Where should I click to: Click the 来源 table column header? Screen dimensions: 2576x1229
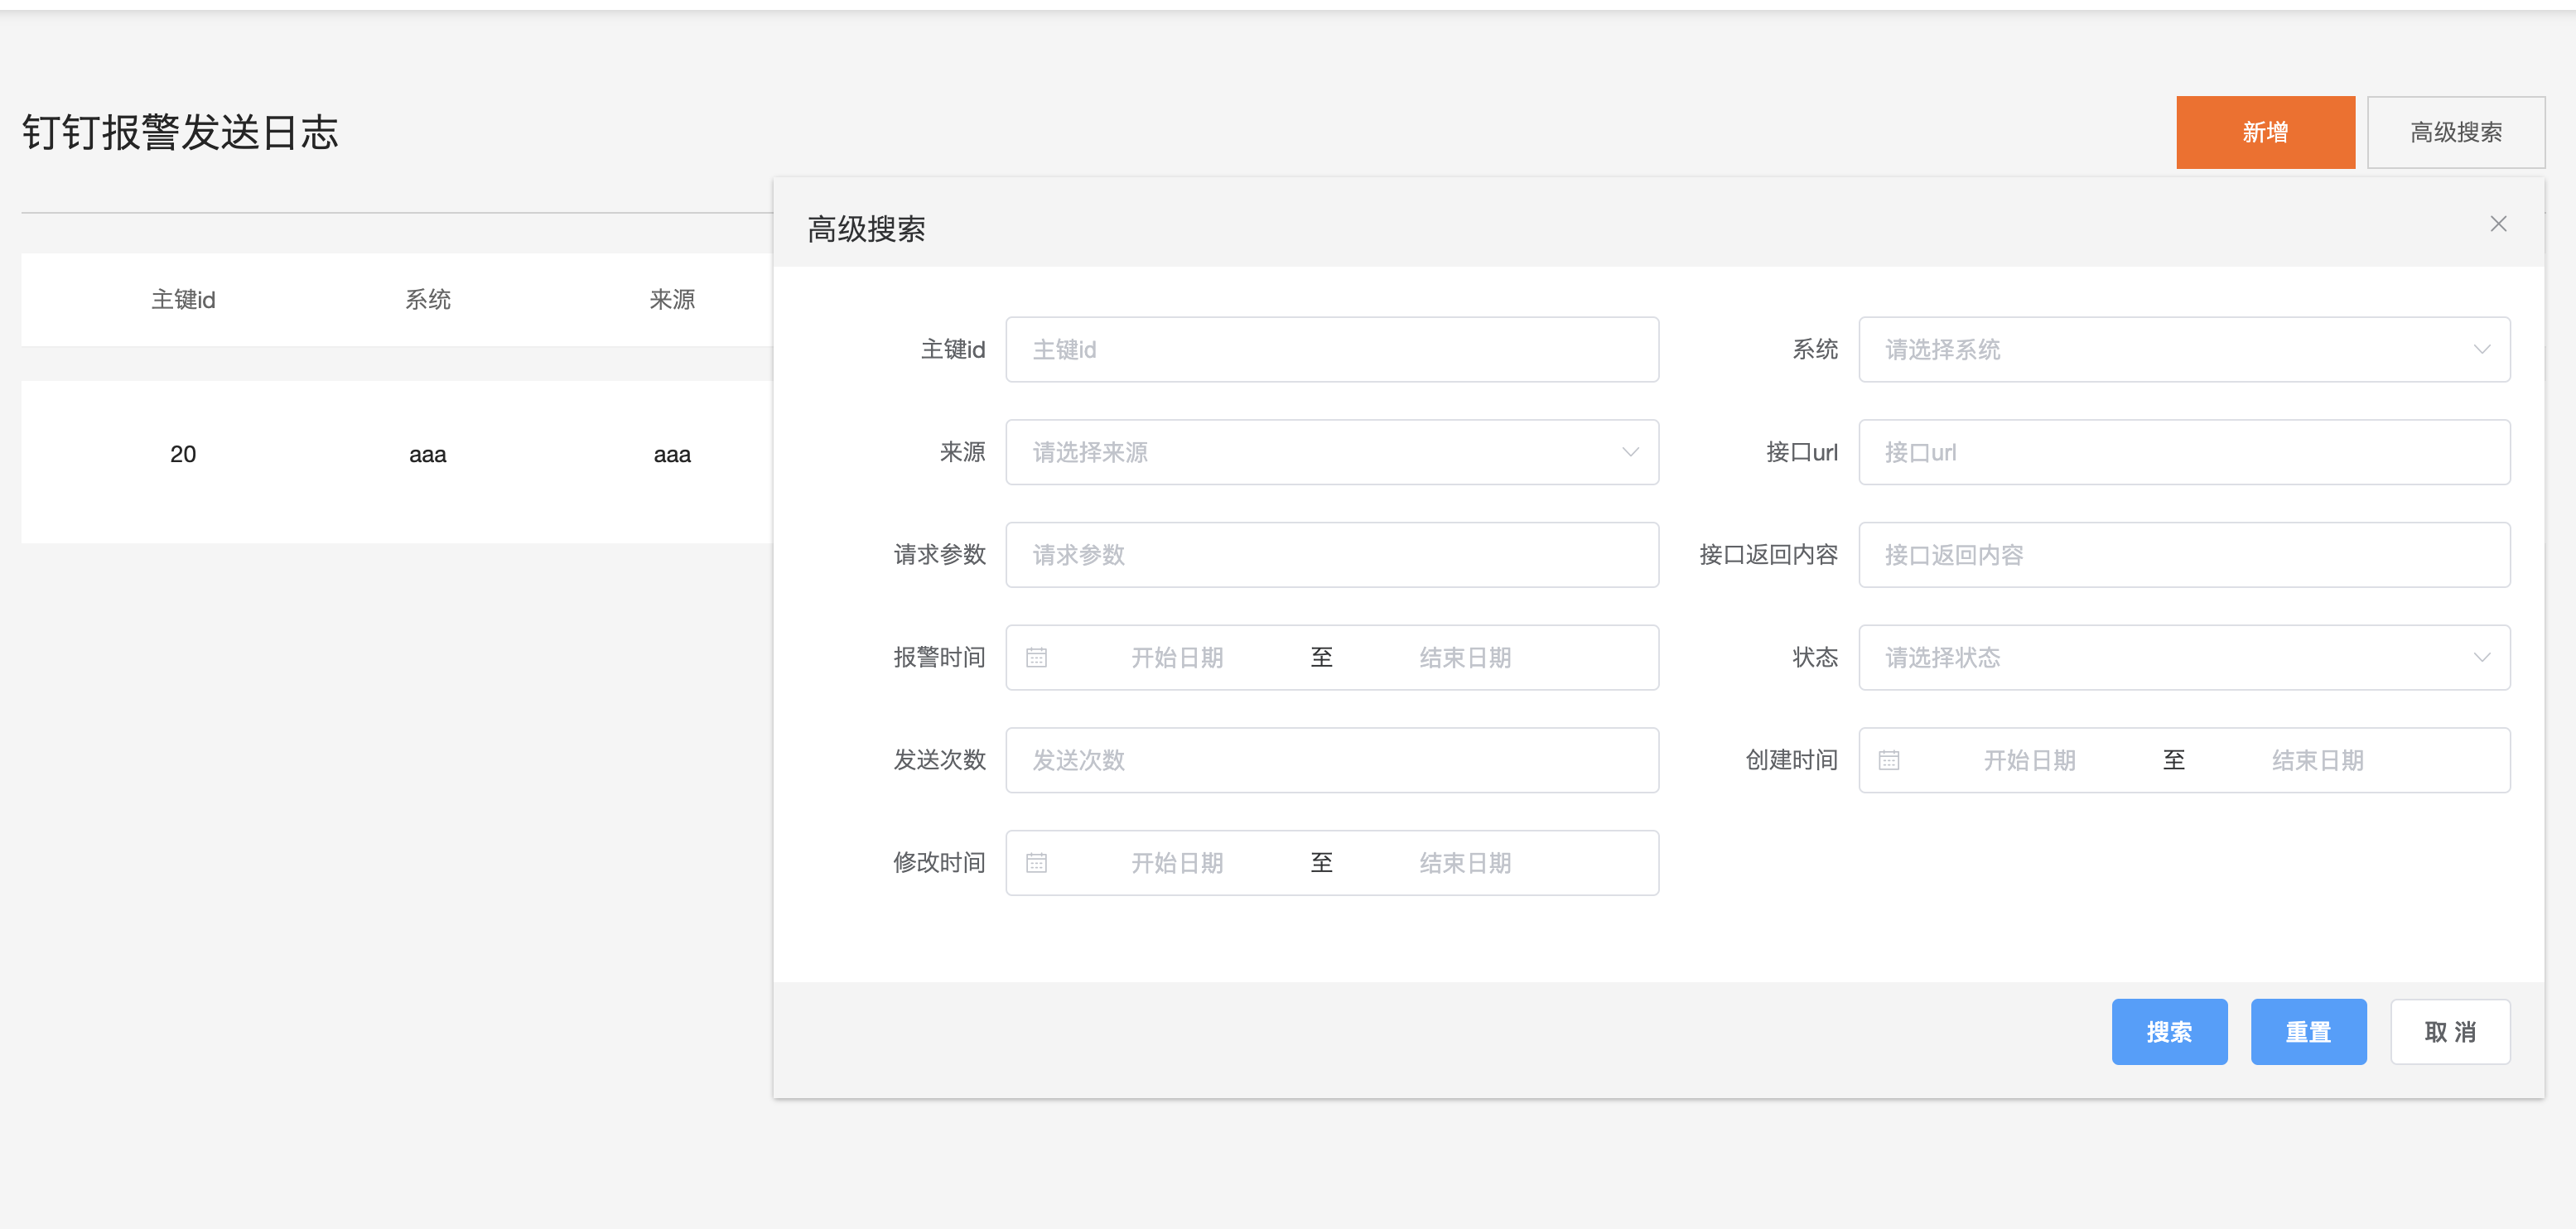point(672,300)
